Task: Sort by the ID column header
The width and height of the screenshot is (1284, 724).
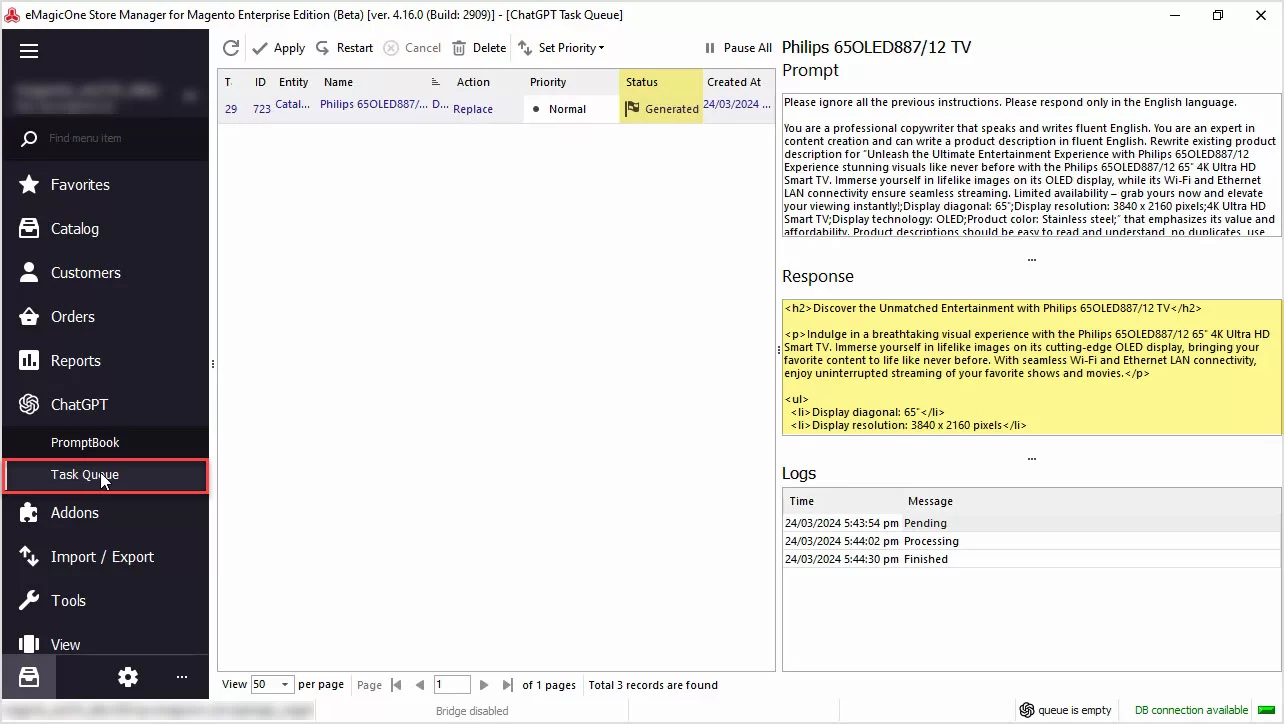Action: (x=260, y=82)
